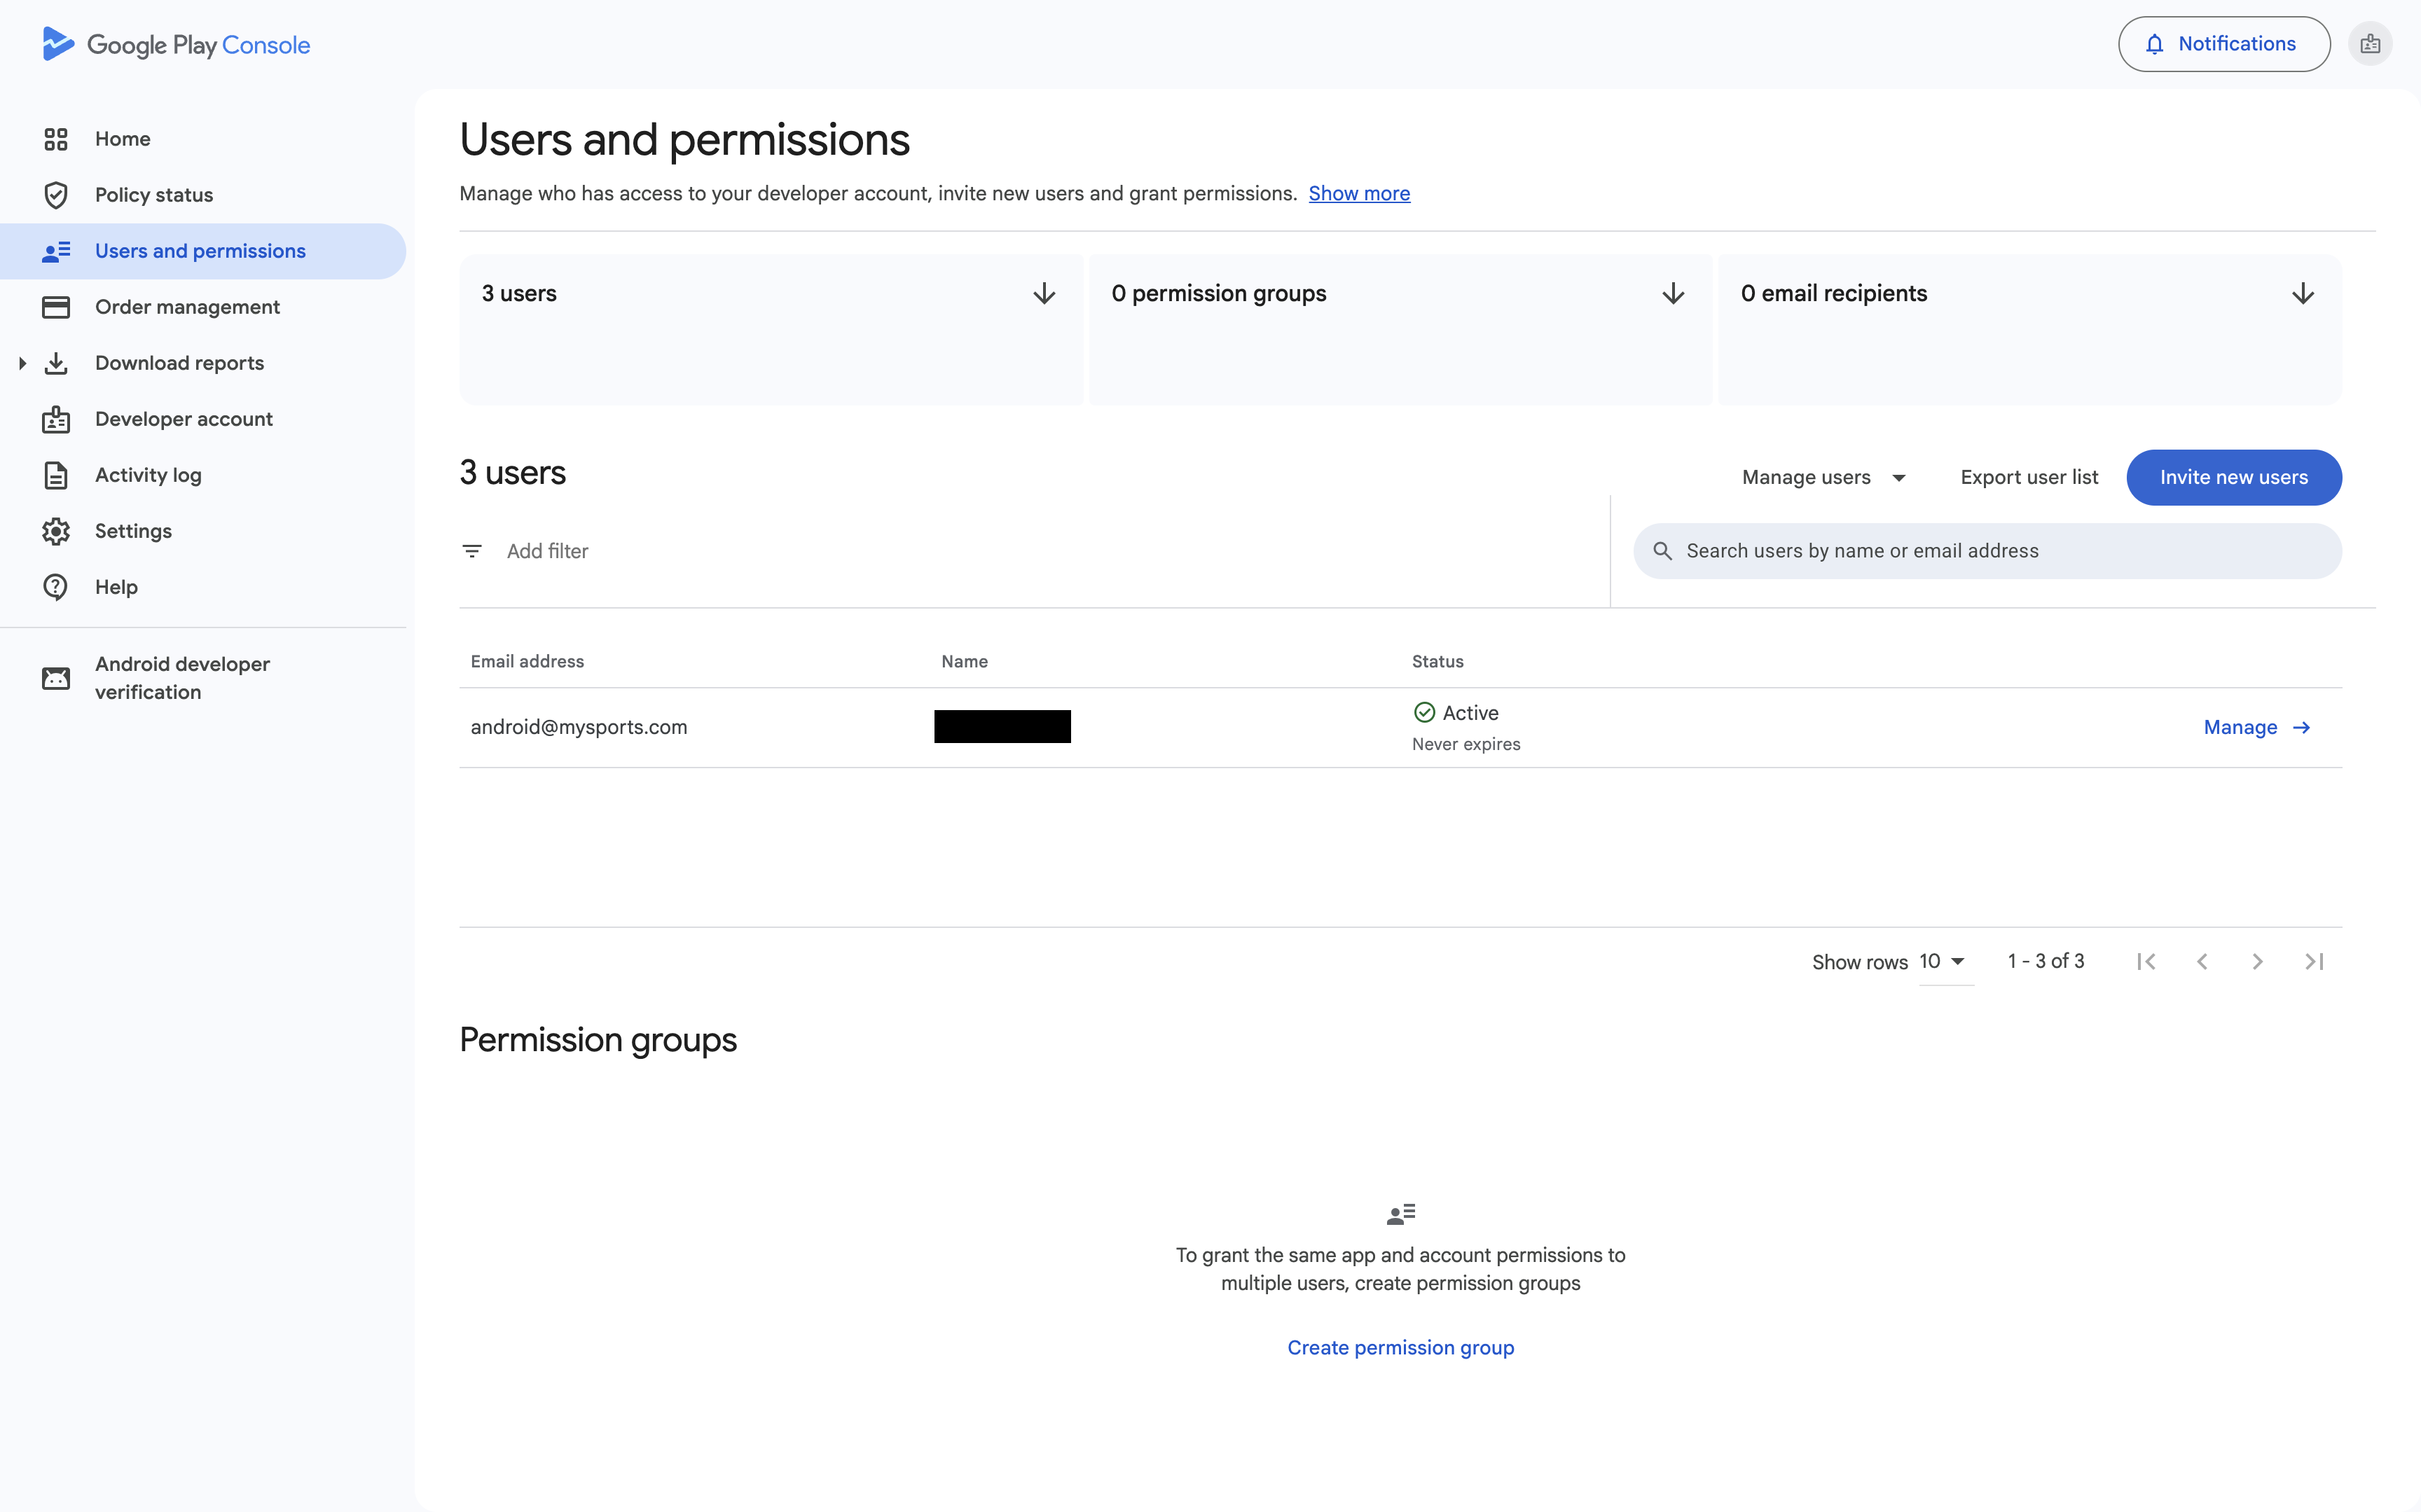Image resolution: width=2421 pixels, height=1512 pixels.
Task: Click the developer account avatar icon
Action: (2370, 44)
